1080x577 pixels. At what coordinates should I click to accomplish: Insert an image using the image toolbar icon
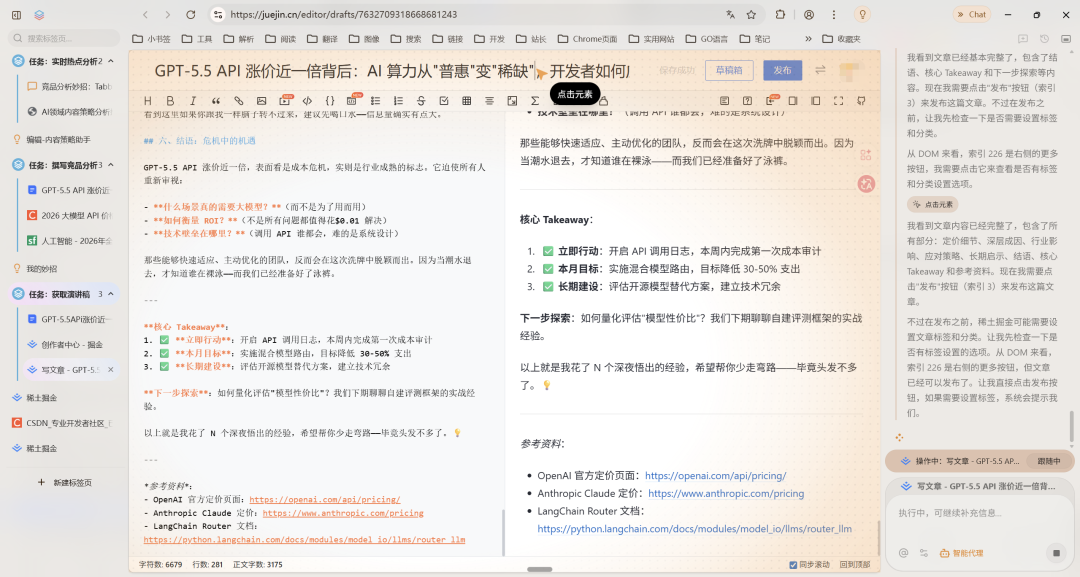tap(261, 100)
